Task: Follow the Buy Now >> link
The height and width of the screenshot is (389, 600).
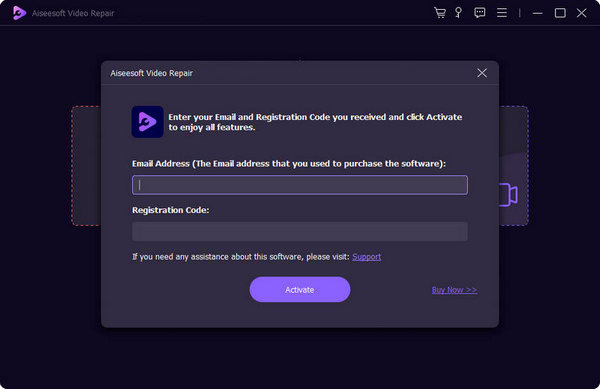Action: [454, 290]
